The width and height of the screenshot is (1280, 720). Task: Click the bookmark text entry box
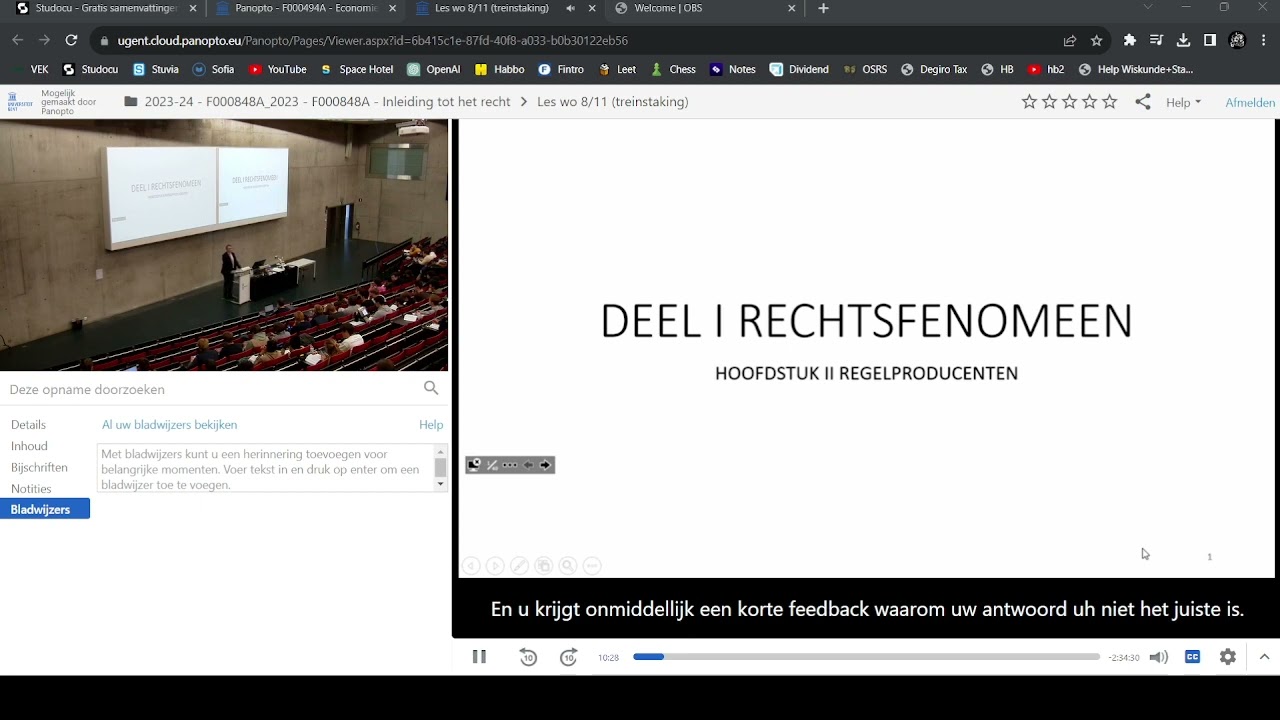click(265, 469)
